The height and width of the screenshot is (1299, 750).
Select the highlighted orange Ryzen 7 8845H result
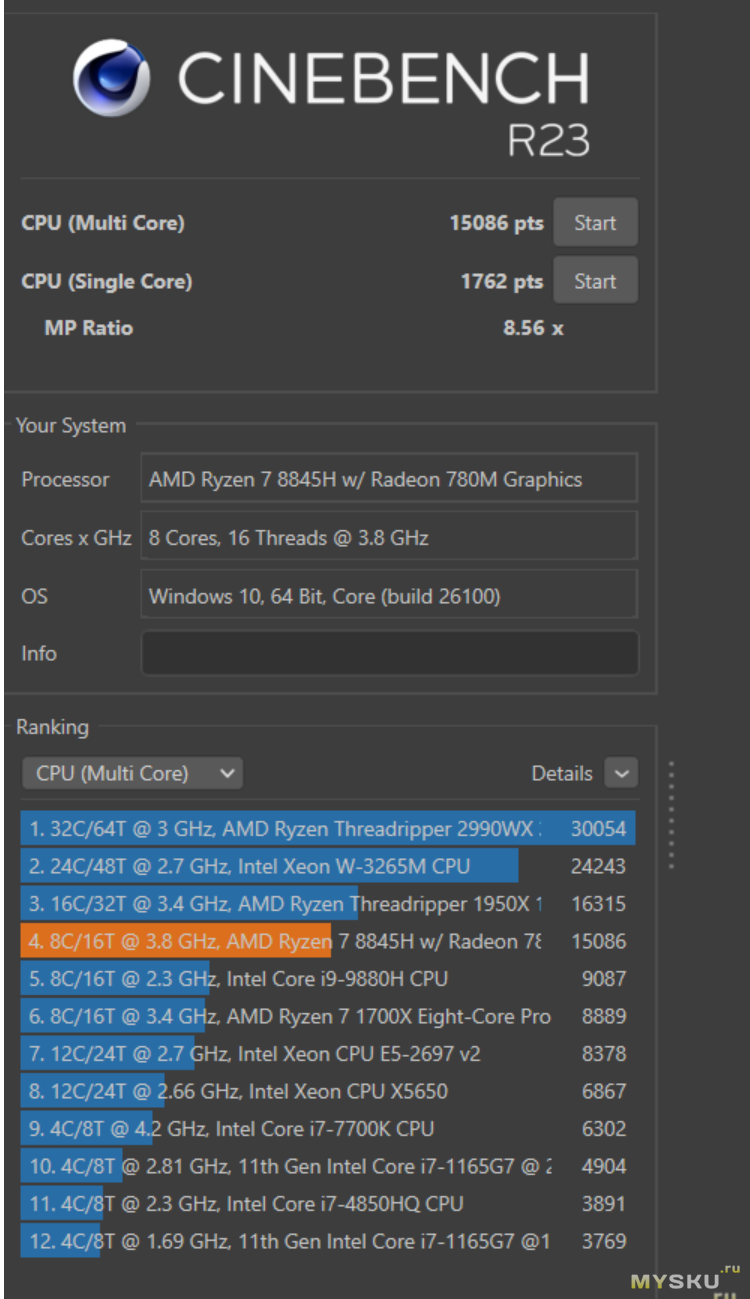[327, 941]
